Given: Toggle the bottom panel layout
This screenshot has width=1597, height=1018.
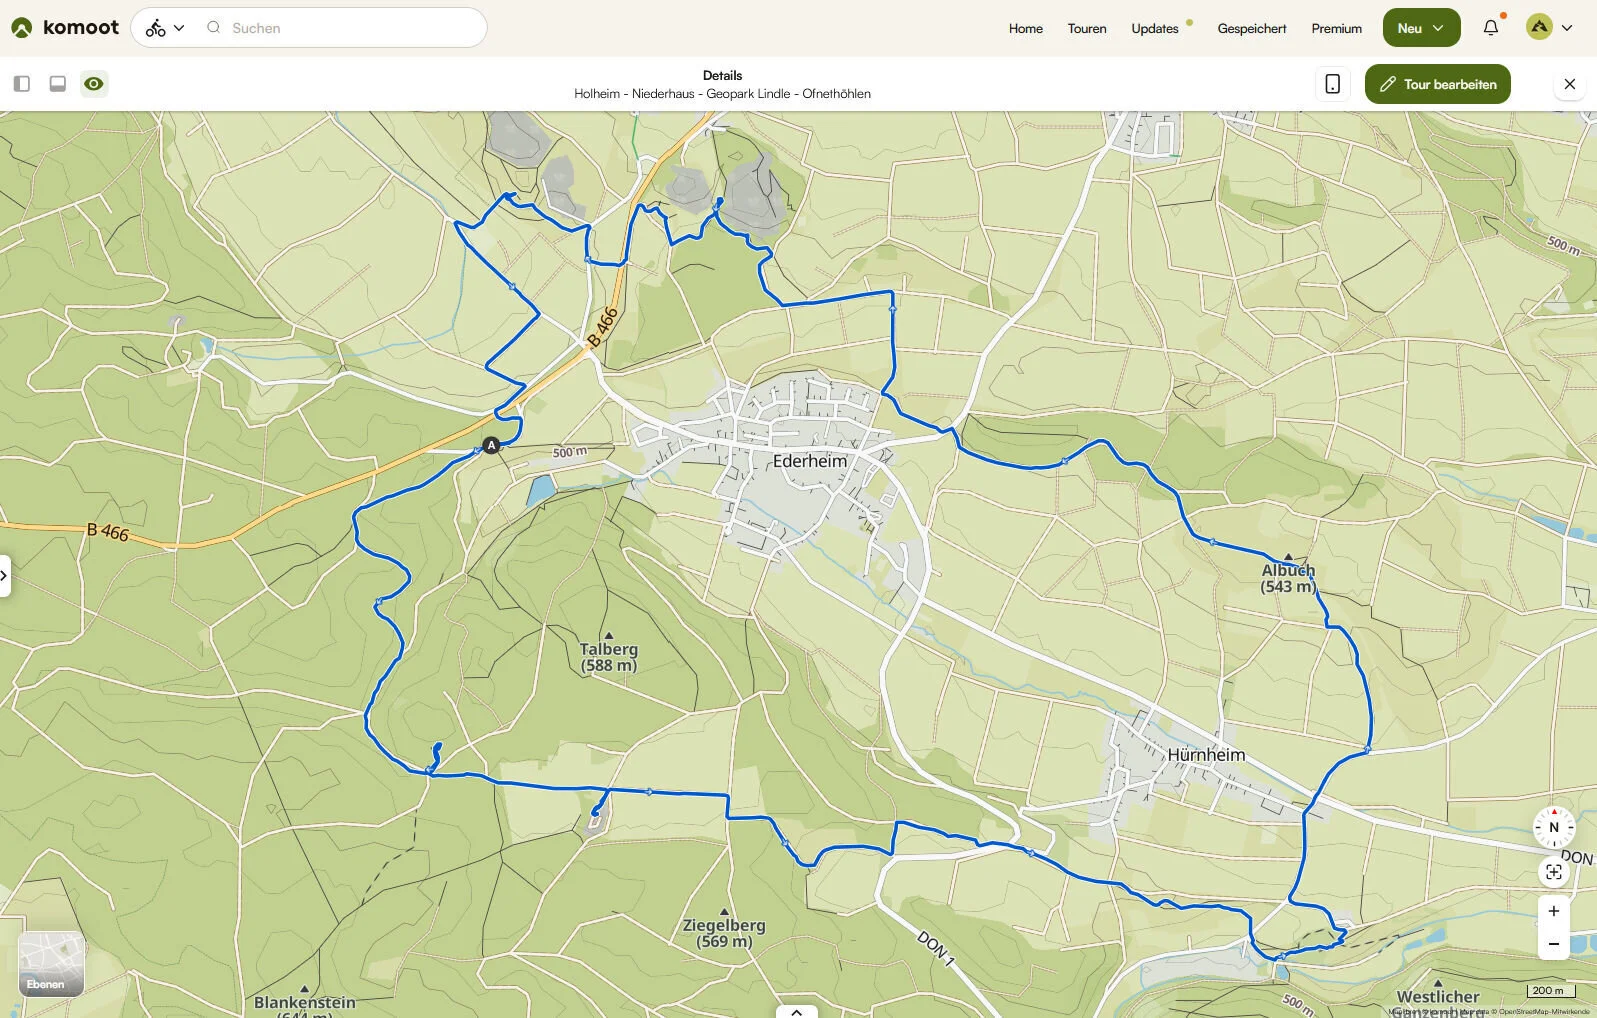Looking at the screenshot, I should click(x=58, y=84).
